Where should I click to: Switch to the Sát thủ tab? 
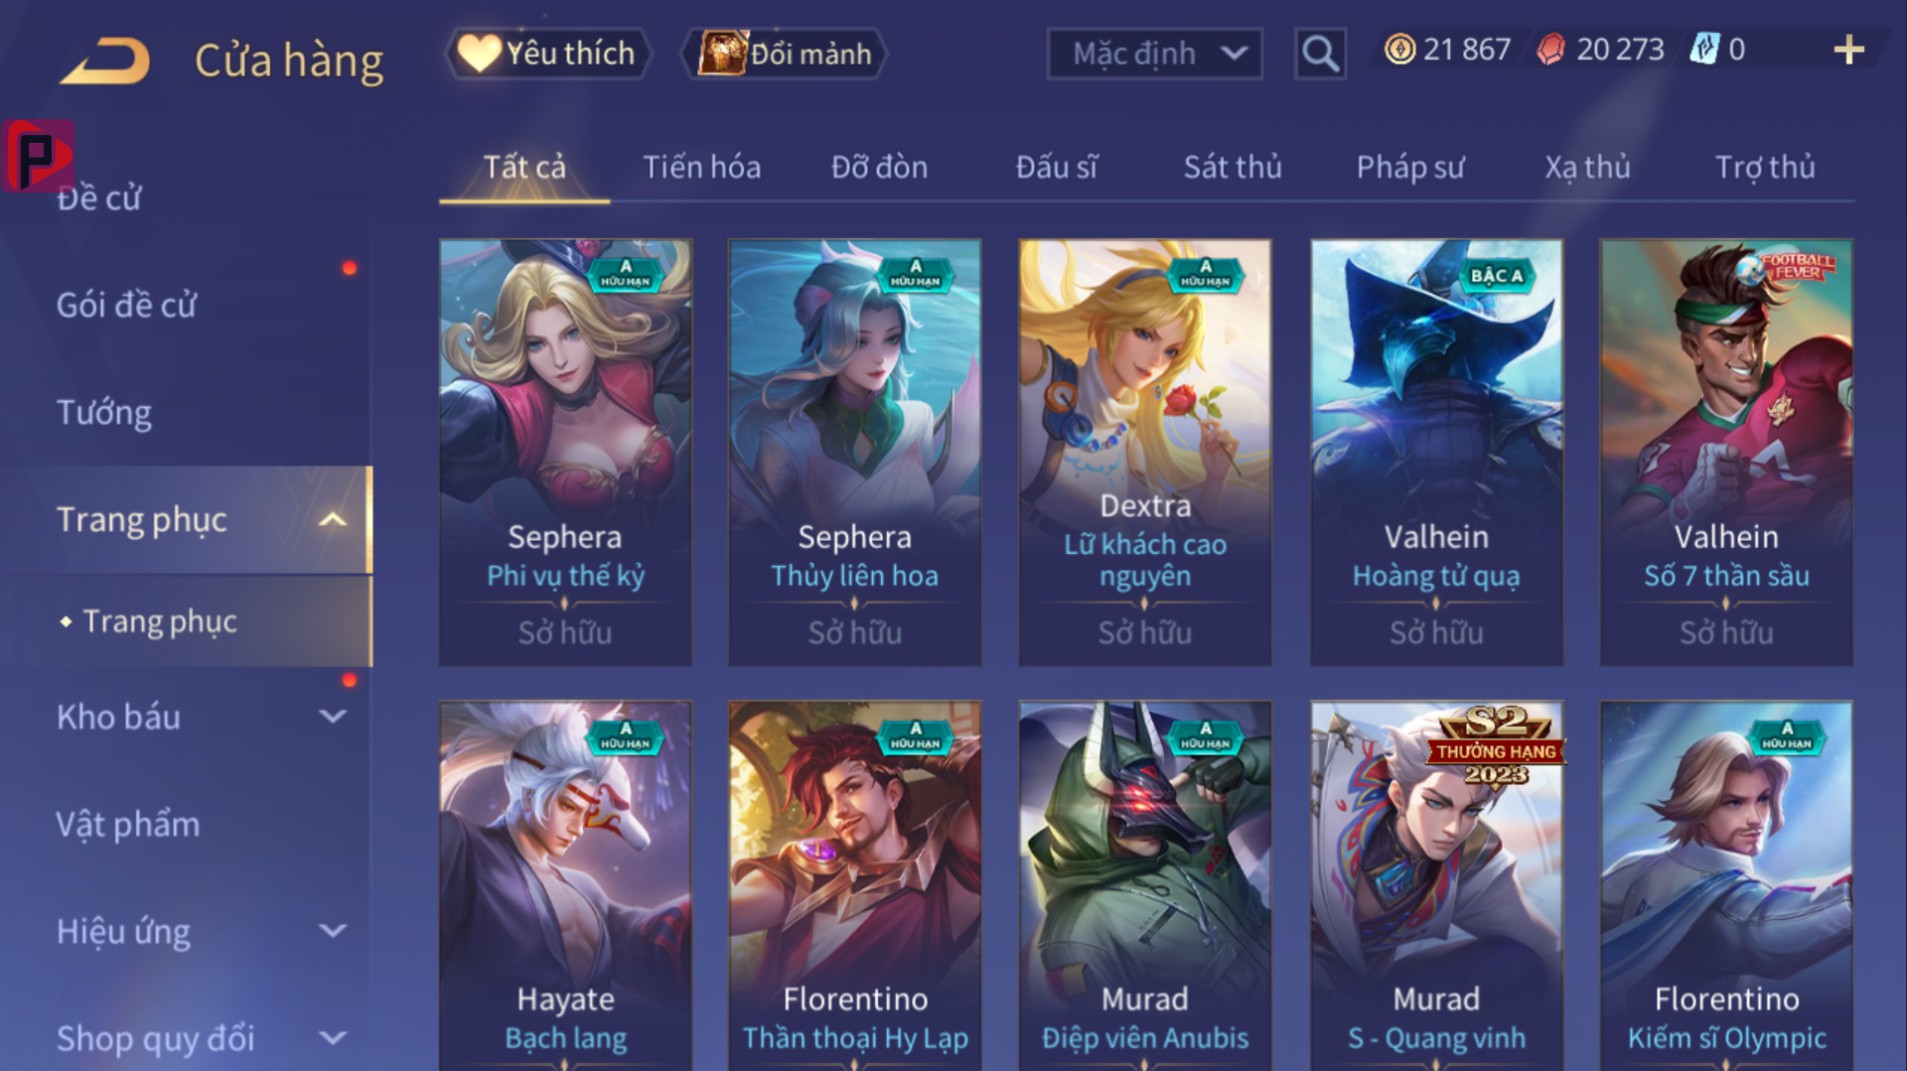[1232, 167]
